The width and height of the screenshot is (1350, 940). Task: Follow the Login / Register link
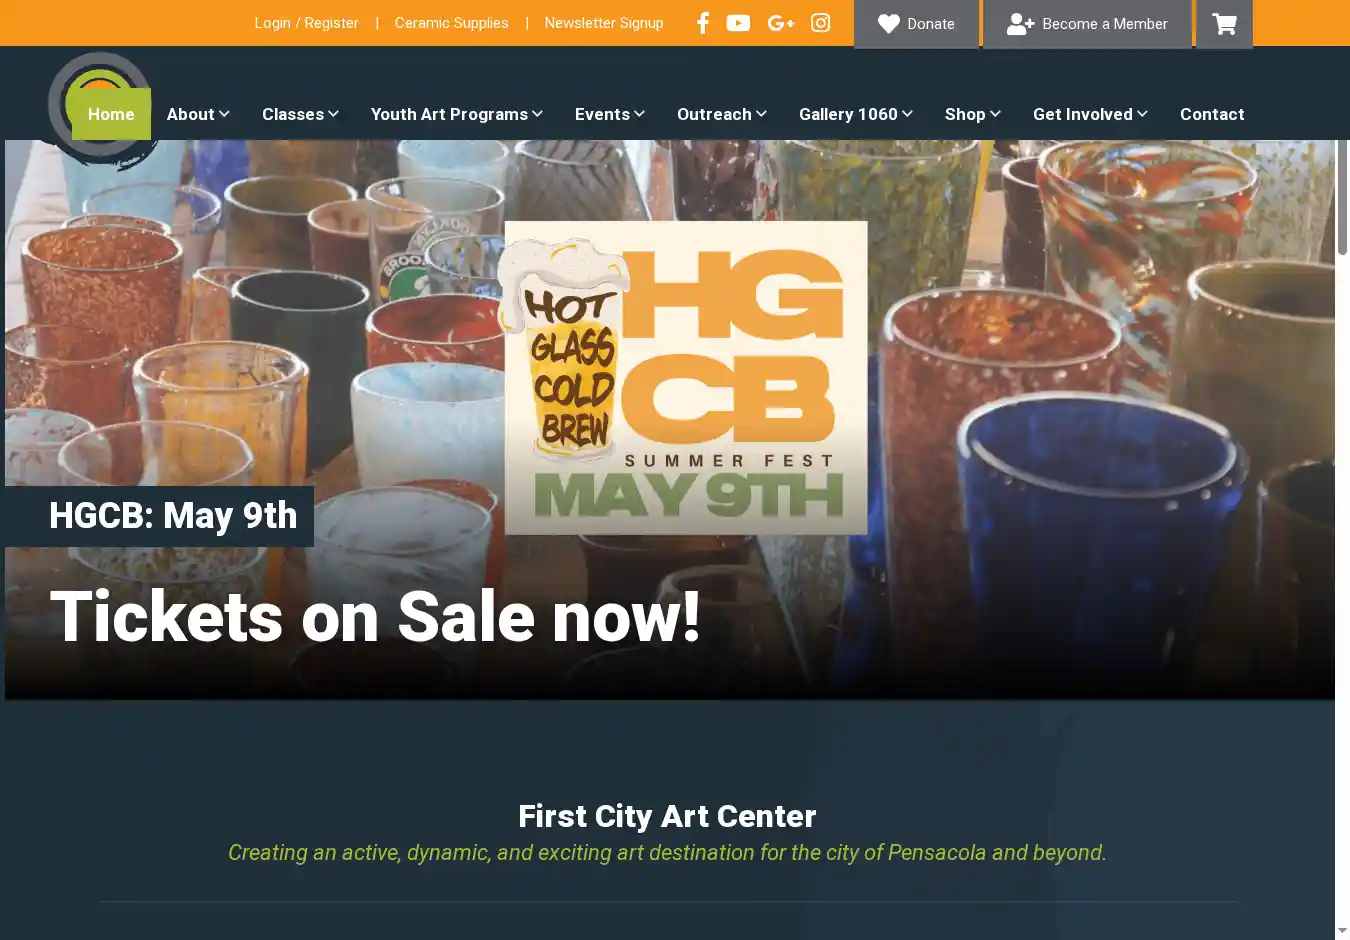306,23
